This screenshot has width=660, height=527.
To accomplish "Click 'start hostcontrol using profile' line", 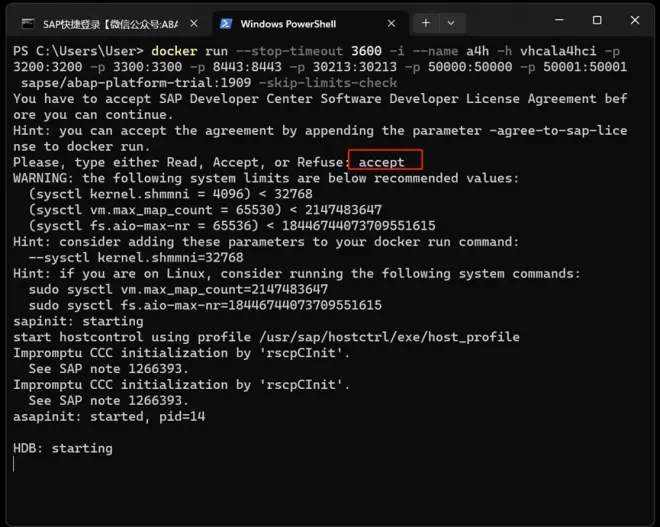I will point(266,337).
